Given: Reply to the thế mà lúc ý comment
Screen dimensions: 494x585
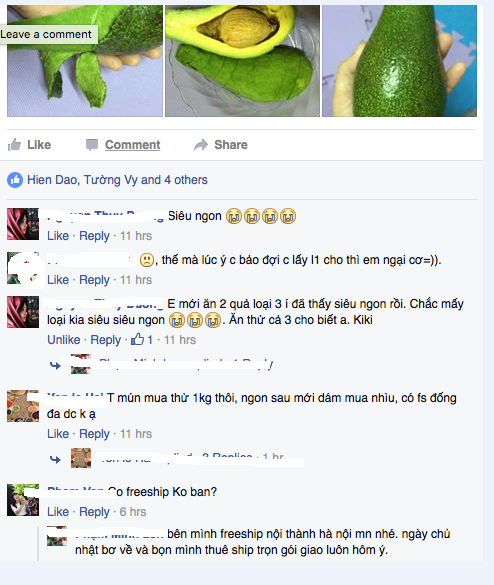Looking at the screenshot, I should click(94, 280).
